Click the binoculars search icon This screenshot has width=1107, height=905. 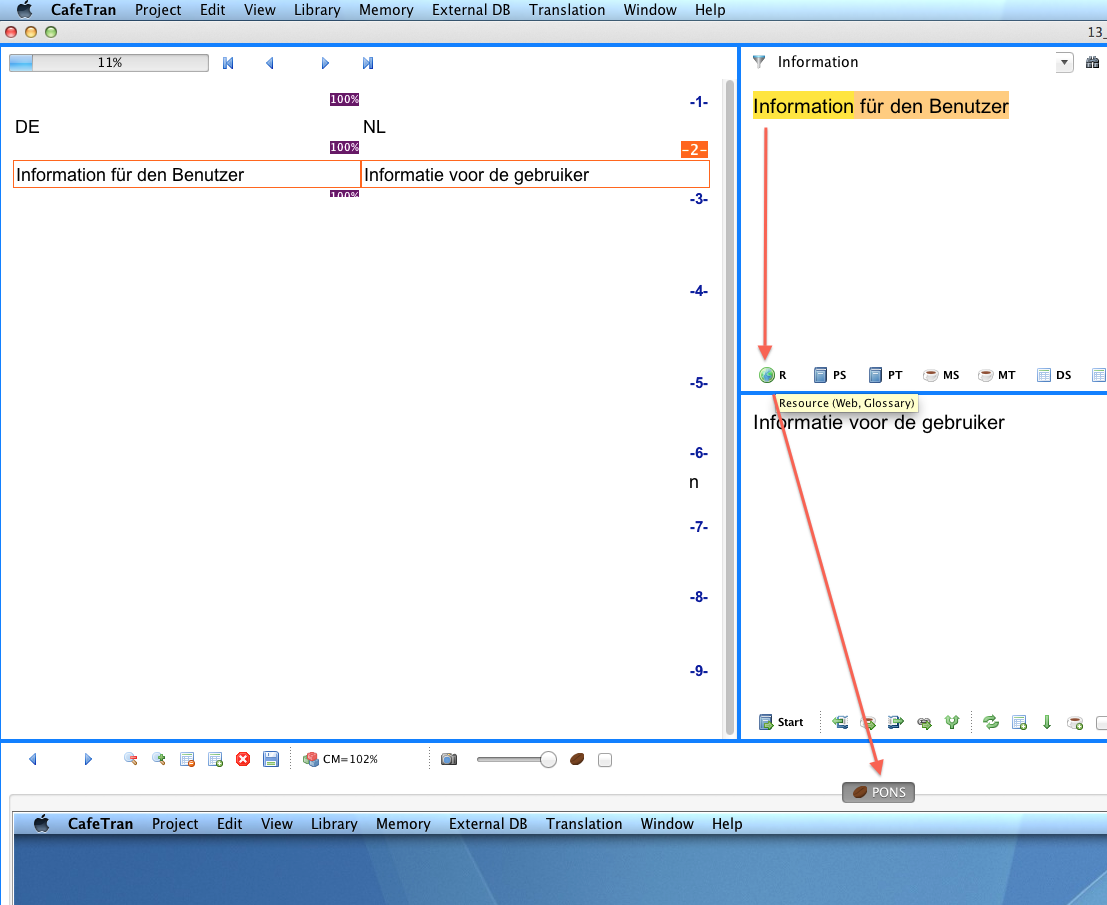click(1093, 62)
